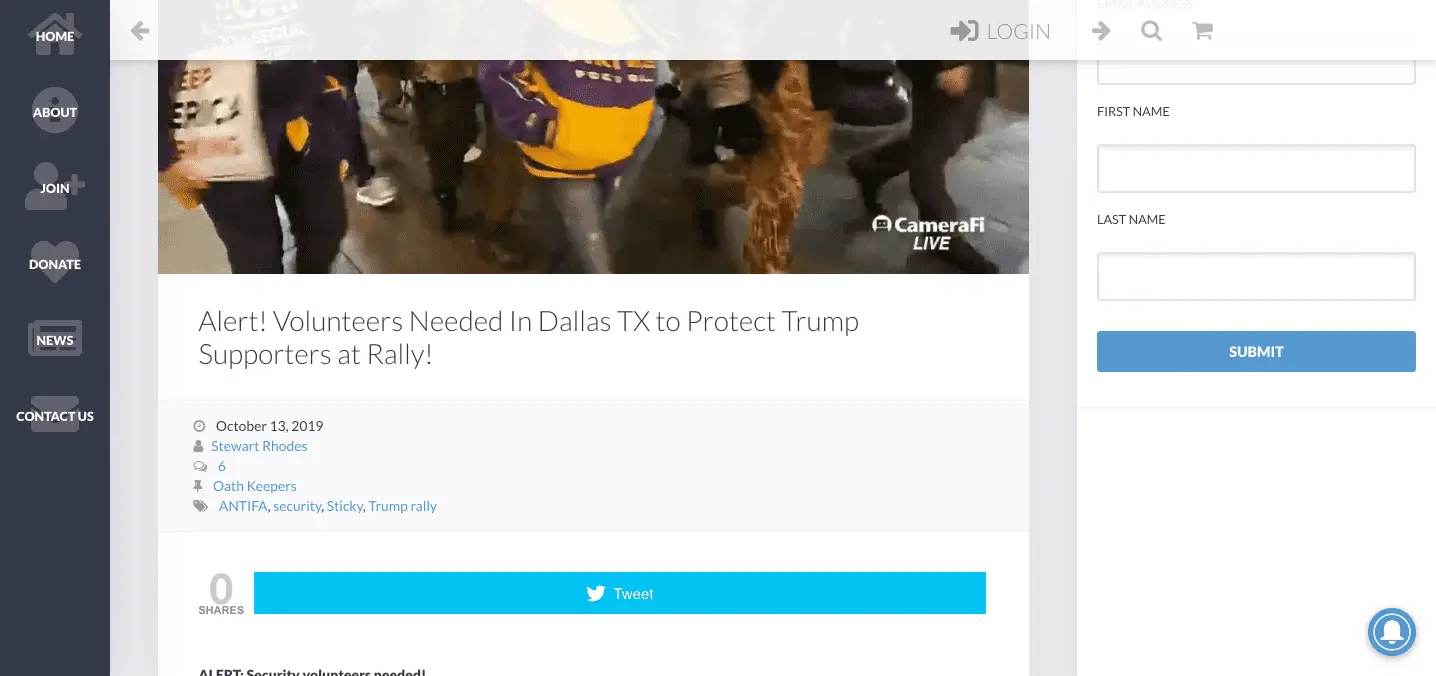
Task: Open the shopping cart icon
Action: 1203,31
